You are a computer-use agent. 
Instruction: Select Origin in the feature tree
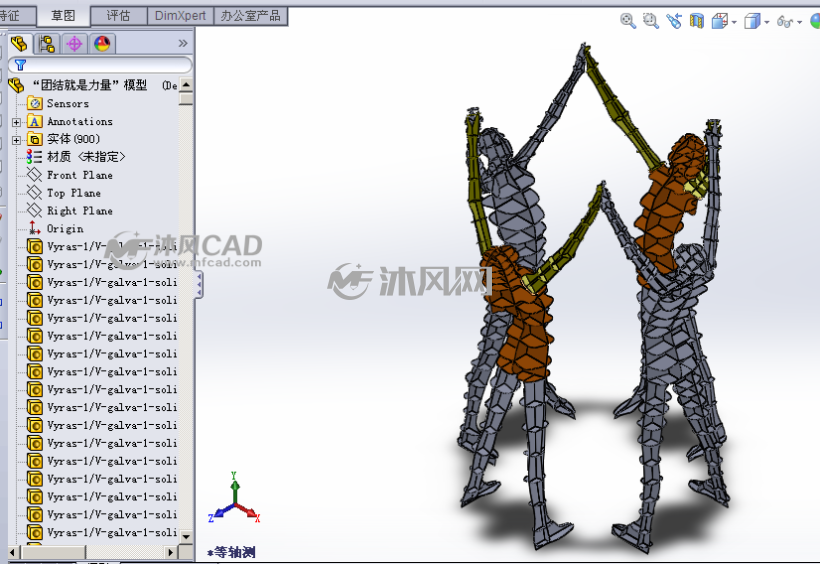click(65, 229)
